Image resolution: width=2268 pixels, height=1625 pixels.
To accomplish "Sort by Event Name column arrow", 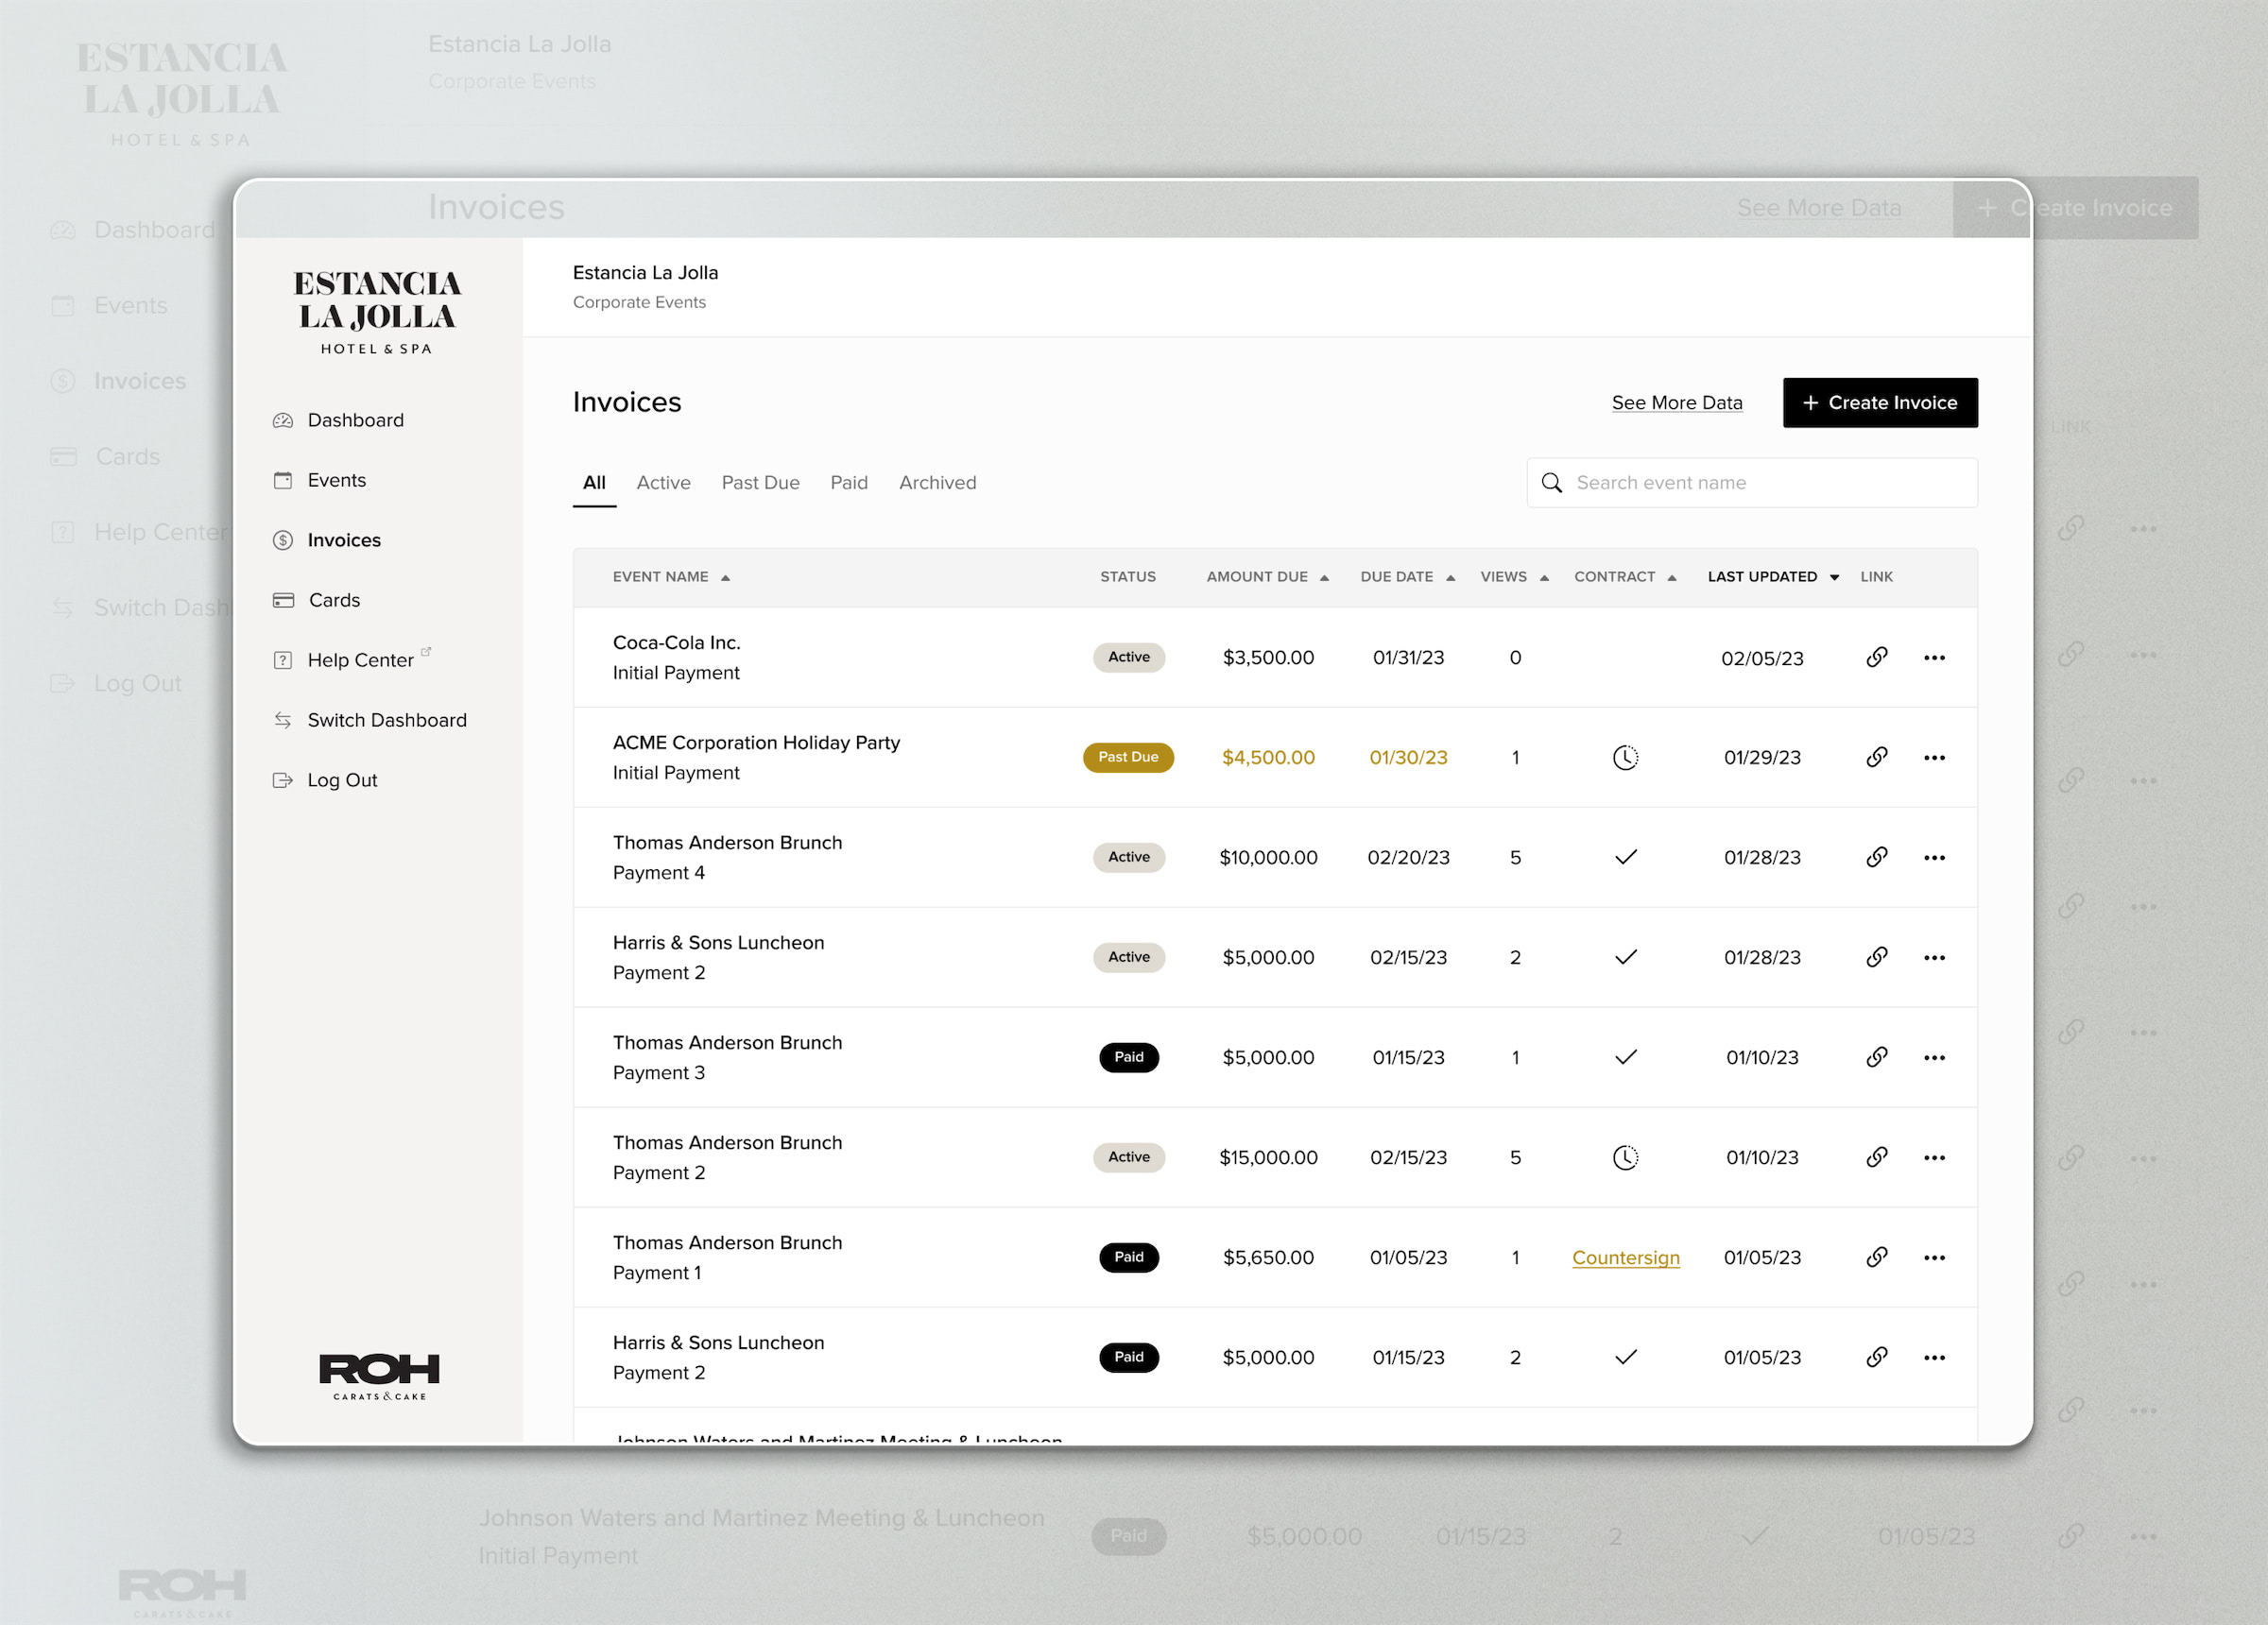I will point(726,578).
